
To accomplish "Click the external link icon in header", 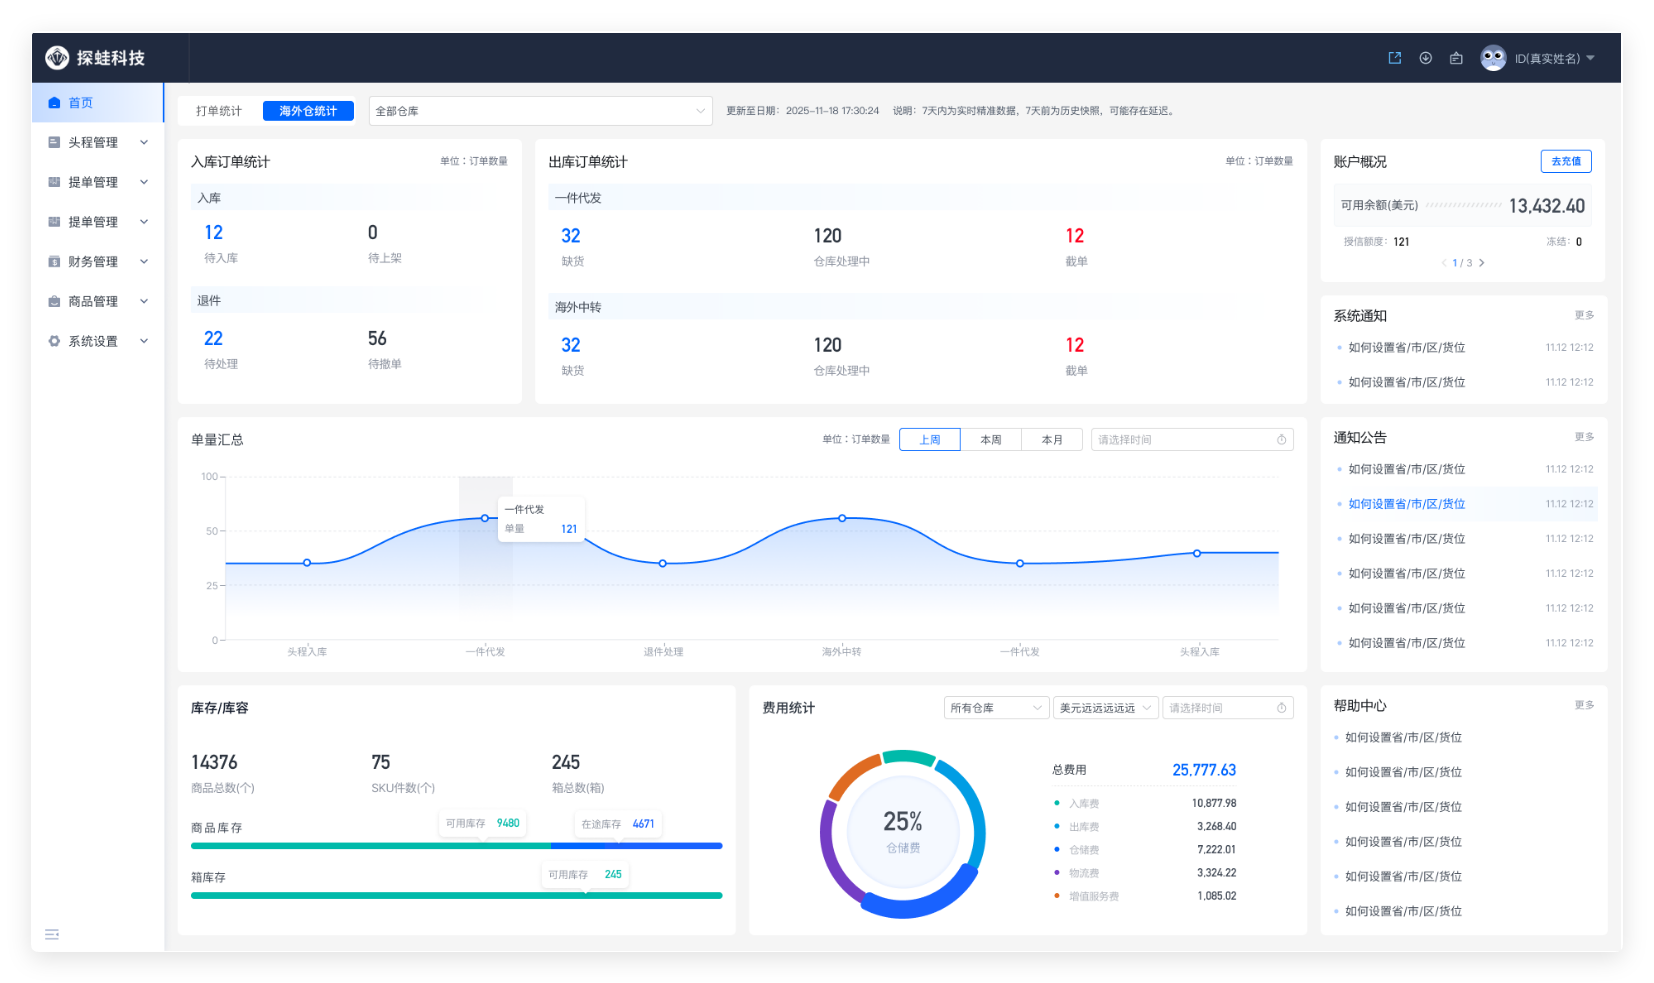I will [1394, 58].
